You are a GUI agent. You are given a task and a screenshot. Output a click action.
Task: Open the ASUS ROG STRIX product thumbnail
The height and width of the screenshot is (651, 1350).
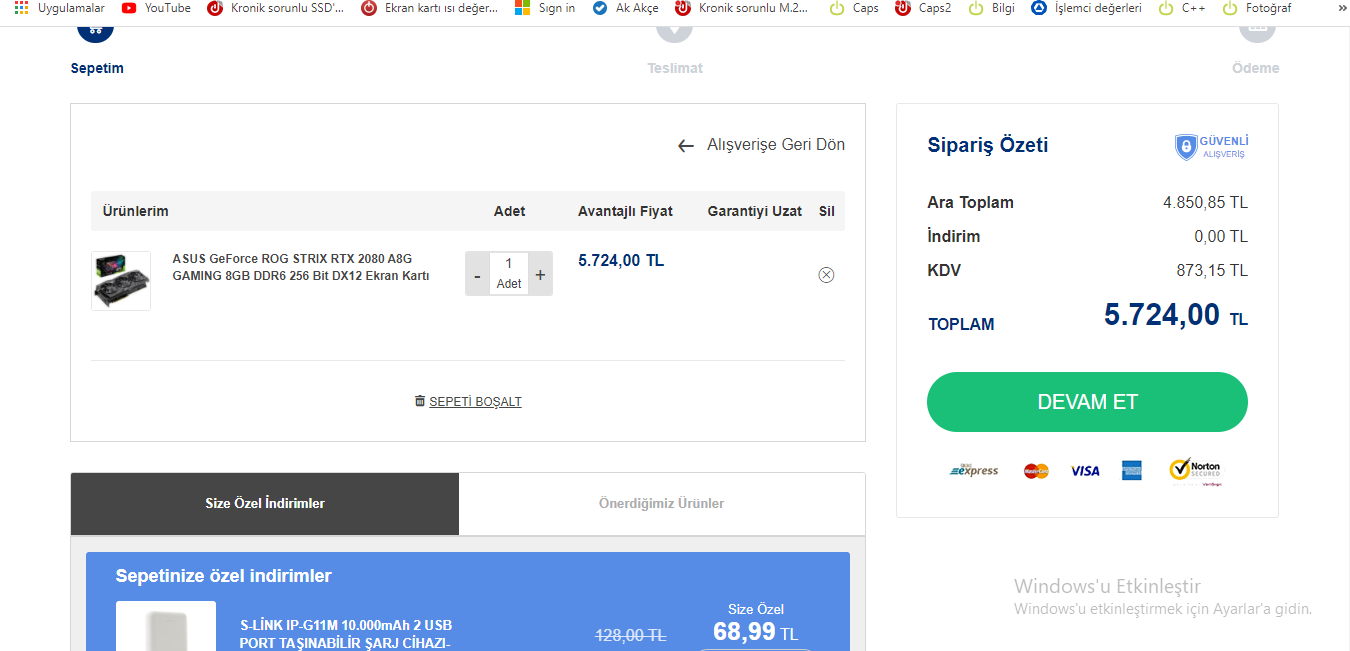pos(121,281)
